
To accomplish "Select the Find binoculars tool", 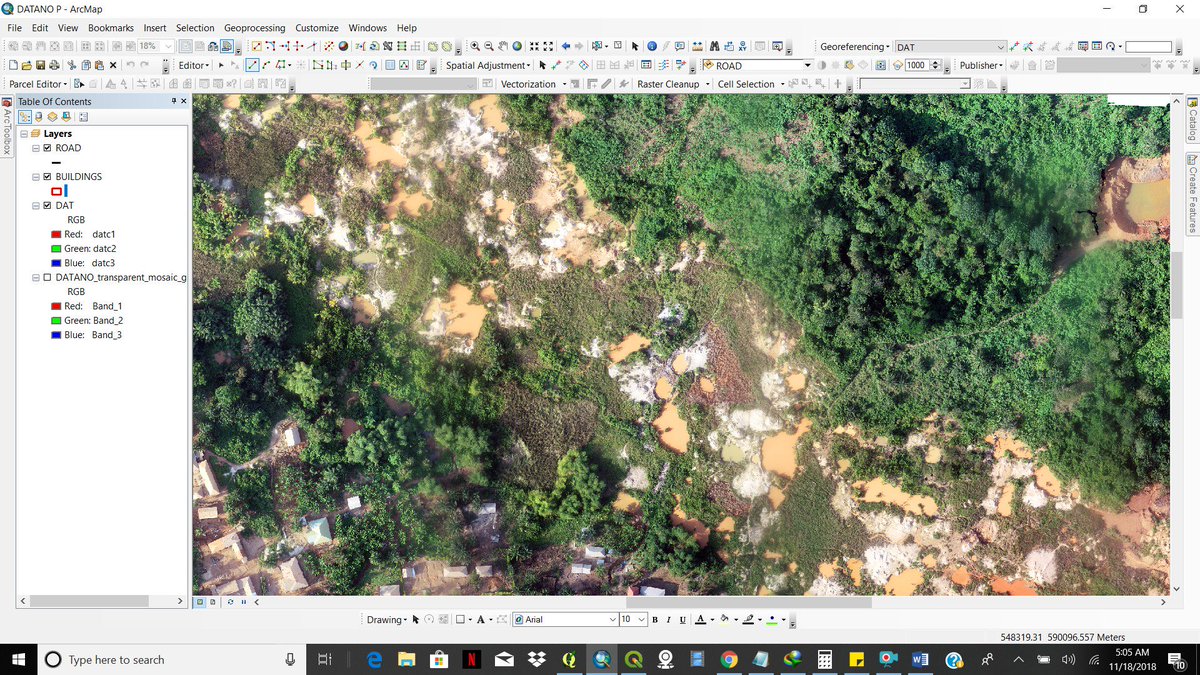I will coord(713,46).
